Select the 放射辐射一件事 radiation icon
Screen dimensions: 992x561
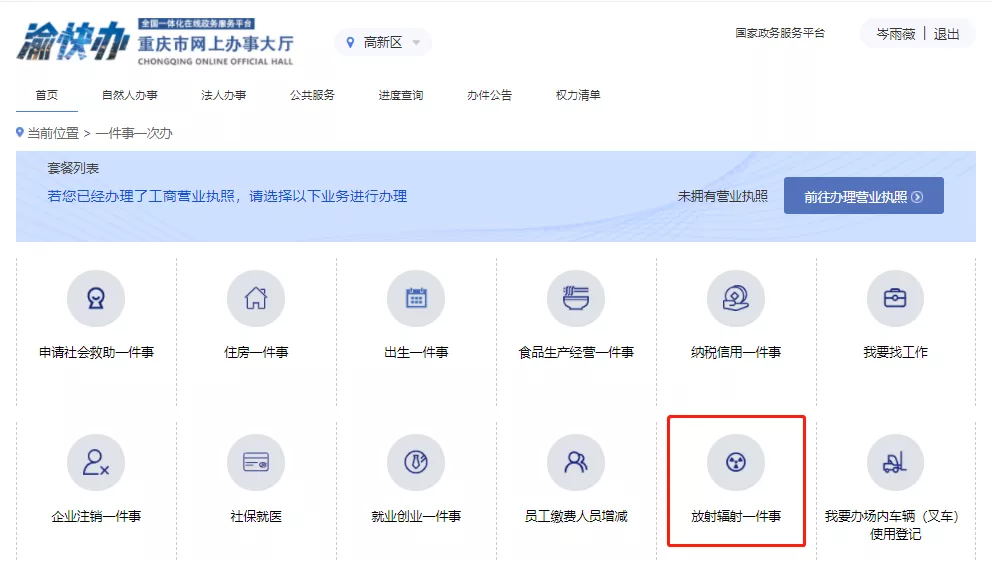736,463
